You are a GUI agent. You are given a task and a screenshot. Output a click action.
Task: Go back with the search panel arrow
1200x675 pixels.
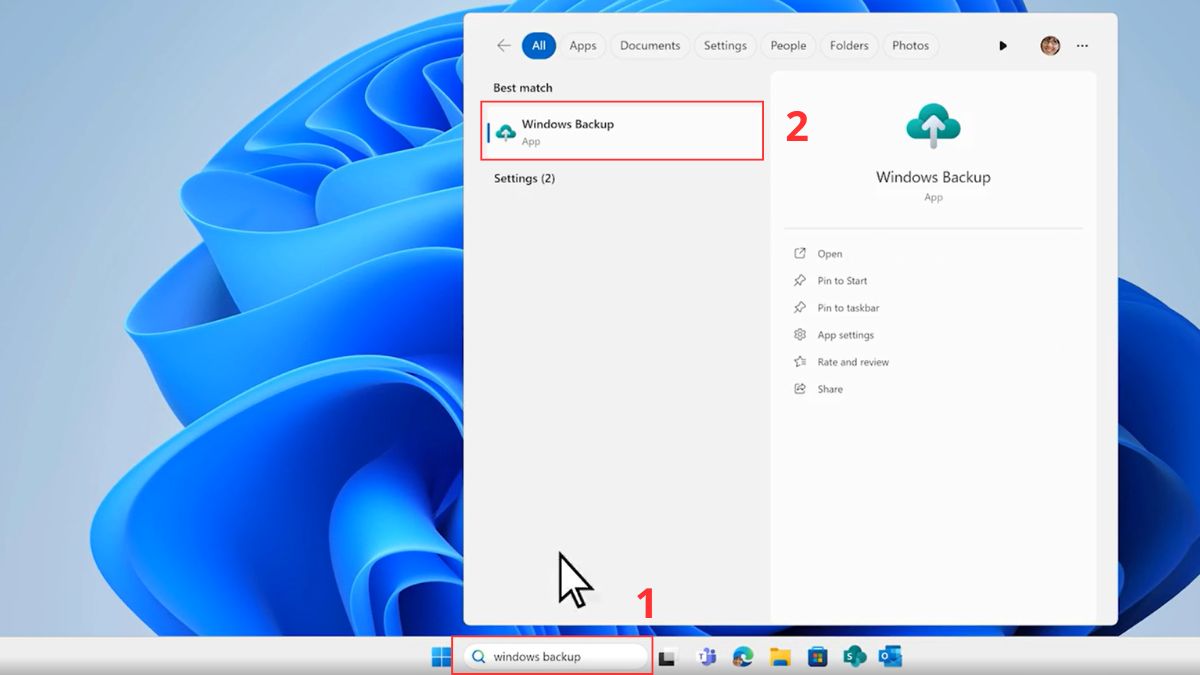pyautogui.click(x=503, y=45)
